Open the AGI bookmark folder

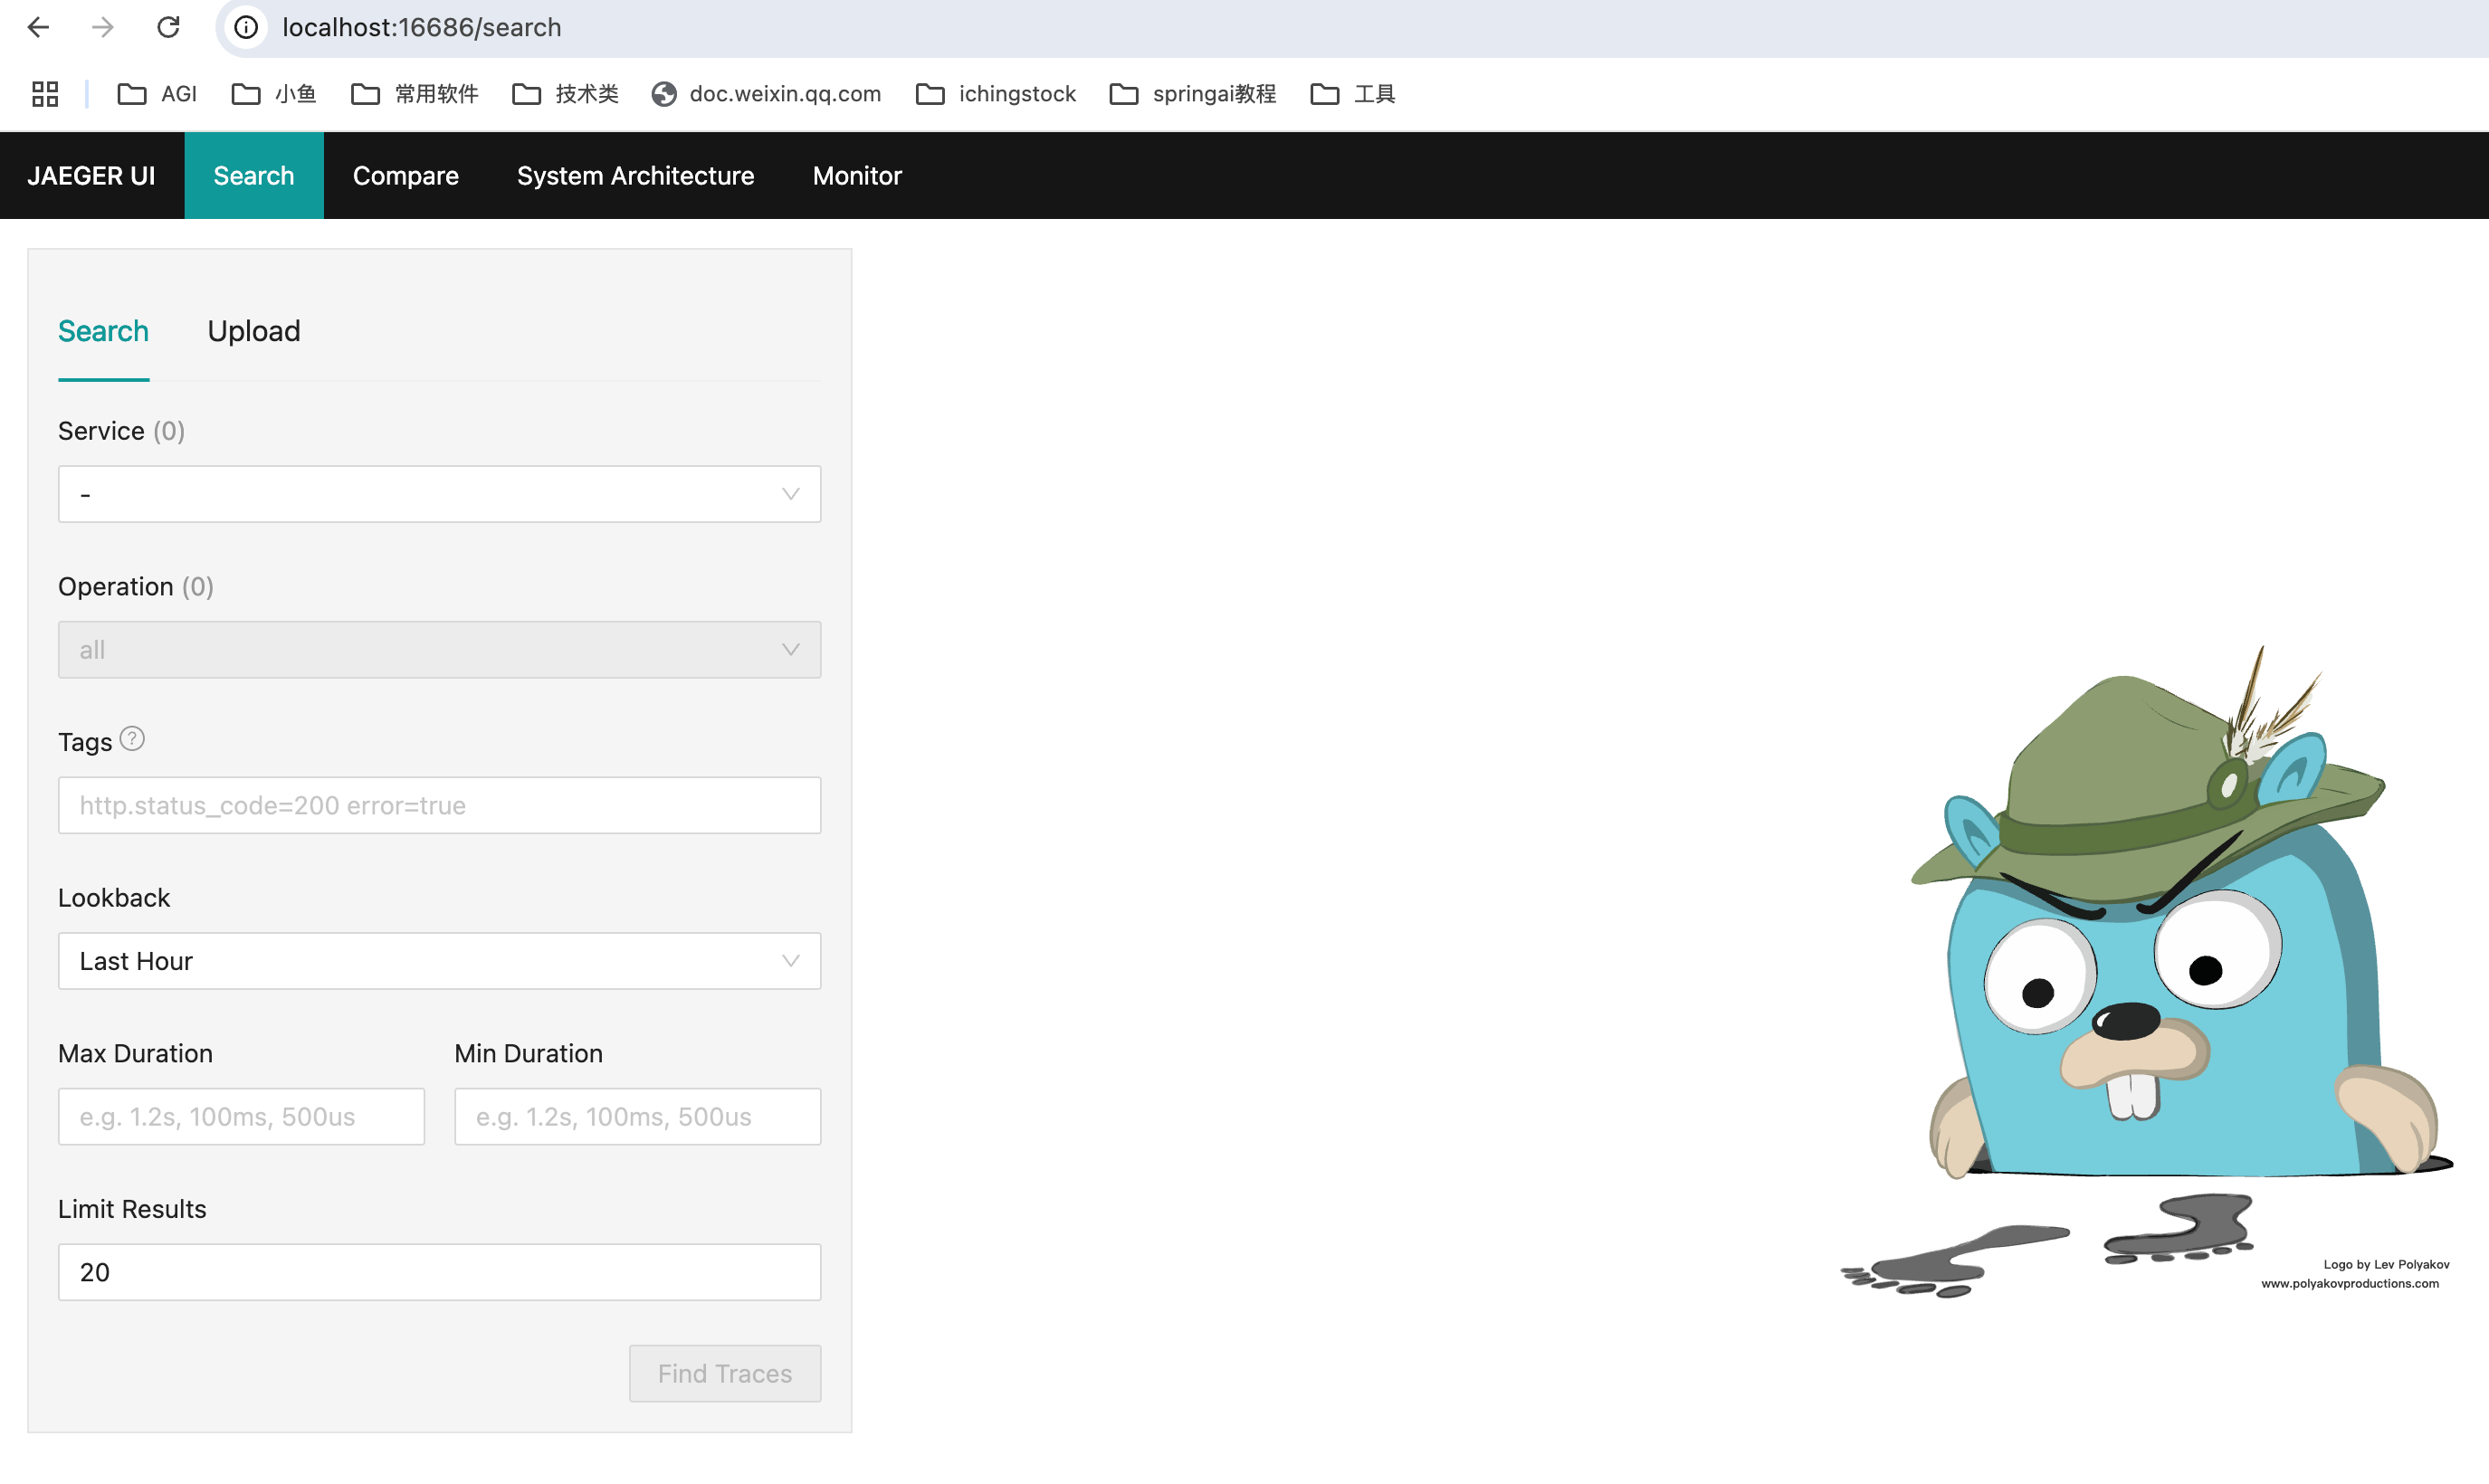(x=158, y=94)
